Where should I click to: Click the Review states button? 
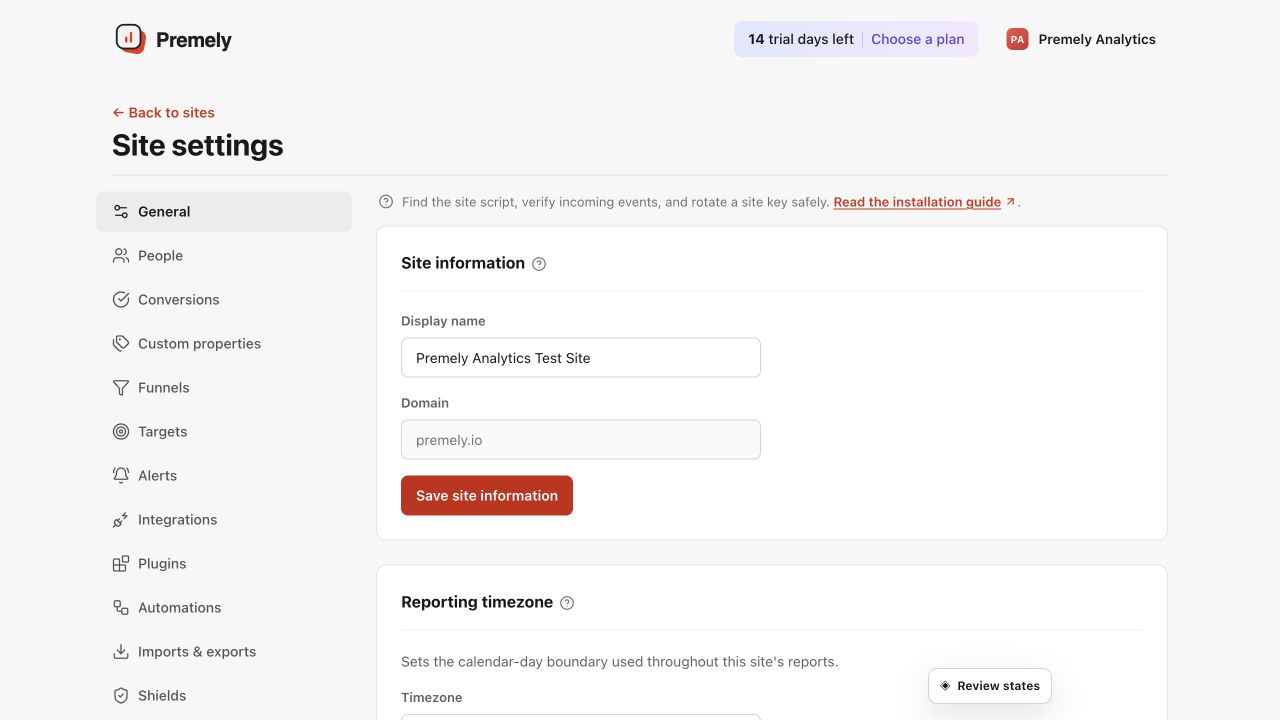(x=990, y=686)
